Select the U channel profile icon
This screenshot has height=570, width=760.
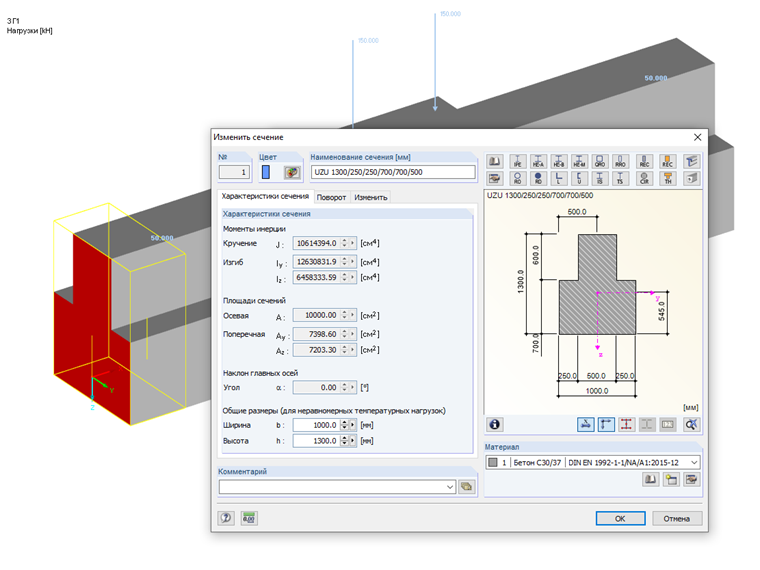[x=579, y=178]
